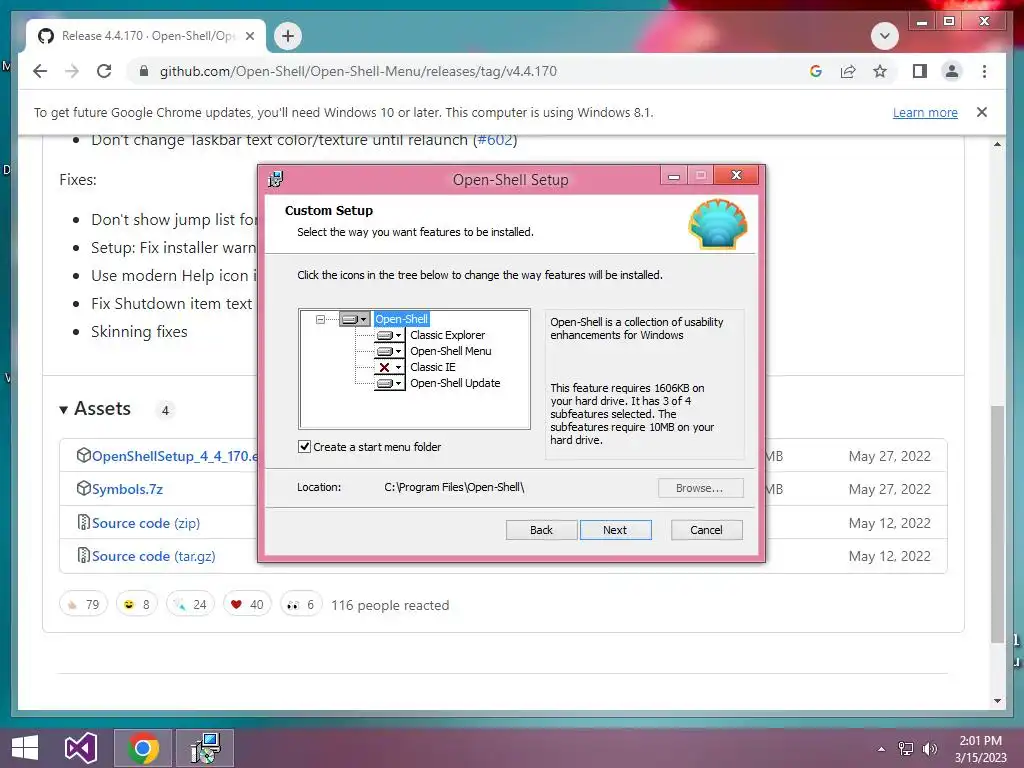Reload the GitHub page
Image resolution: width=1024 pixels, height=768 pixels.
point(104,71)
